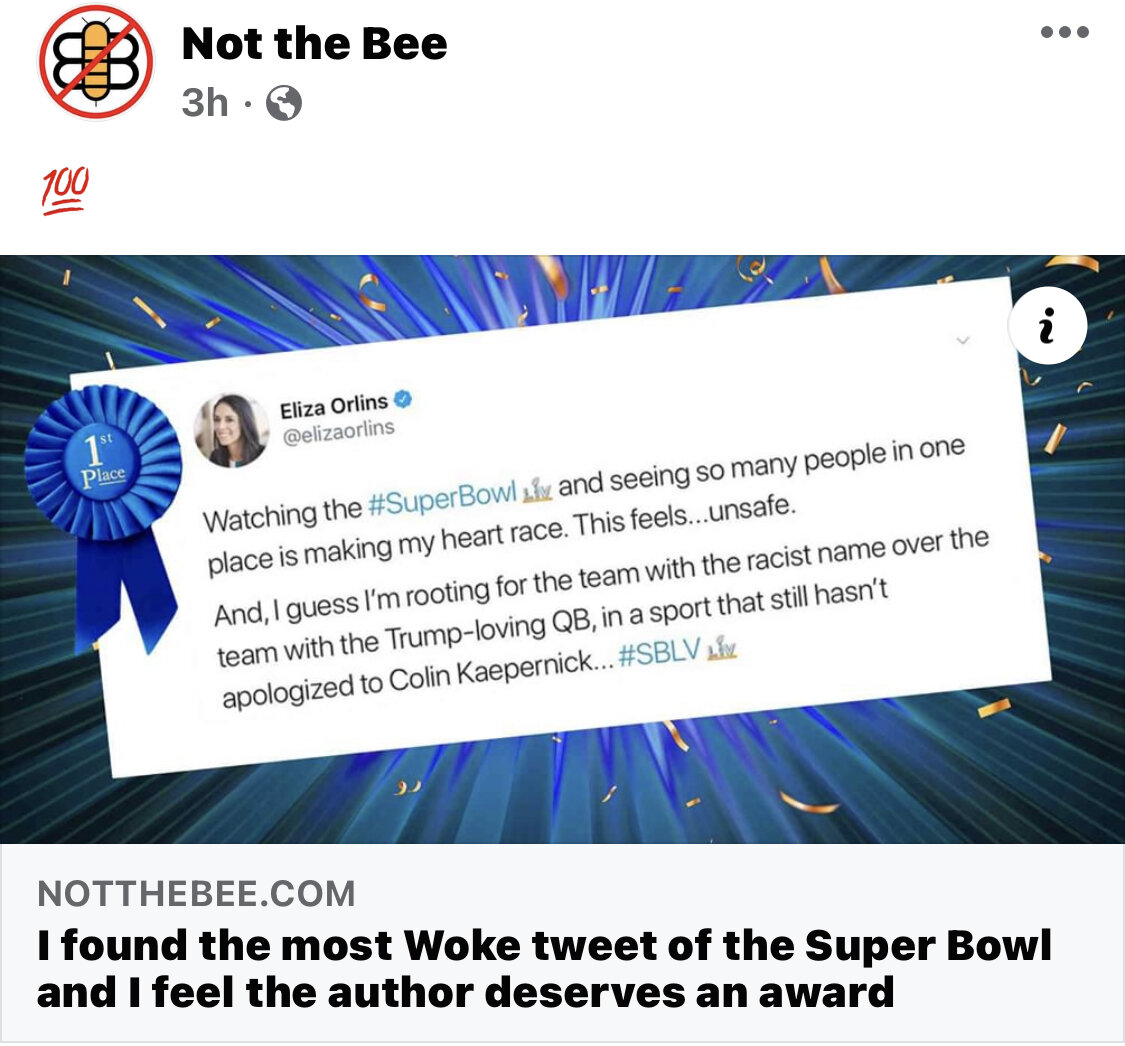The image size is (1125, 1046).
Task: Click Eliza Orlins' tweet avatar photo
Action: [231, 430]
